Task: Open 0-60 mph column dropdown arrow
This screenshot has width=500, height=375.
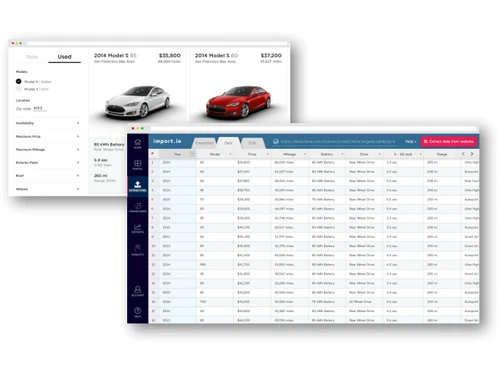Action: (420, 154)
